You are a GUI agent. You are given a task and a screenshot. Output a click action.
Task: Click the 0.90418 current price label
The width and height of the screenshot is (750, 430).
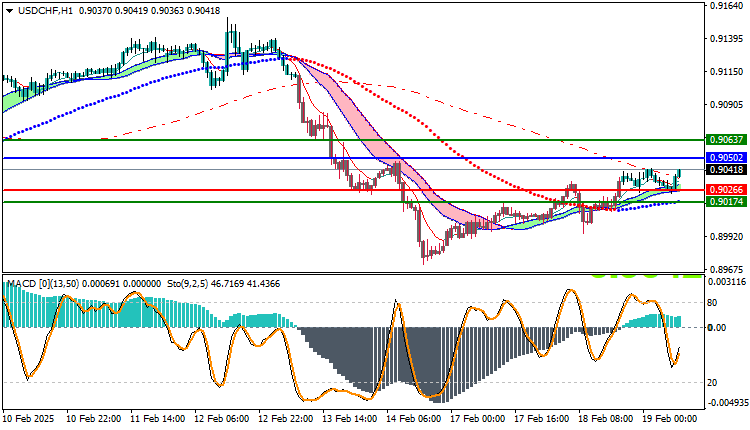pos(726,170)
